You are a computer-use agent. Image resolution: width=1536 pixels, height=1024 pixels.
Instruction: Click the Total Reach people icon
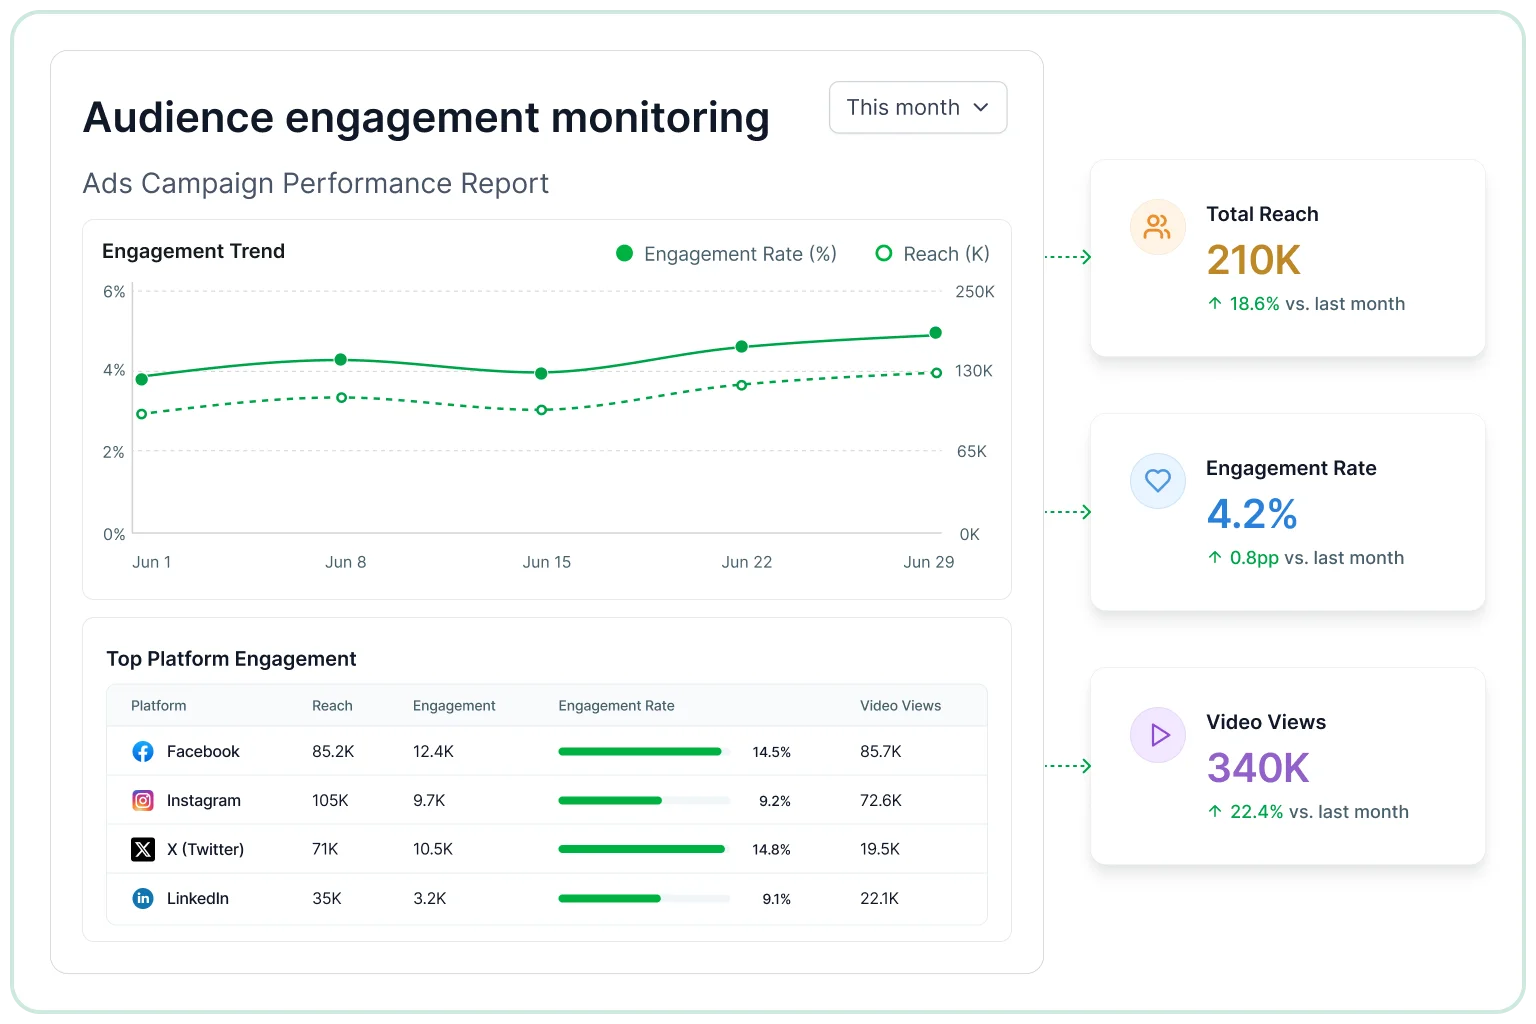(1157, 227)
